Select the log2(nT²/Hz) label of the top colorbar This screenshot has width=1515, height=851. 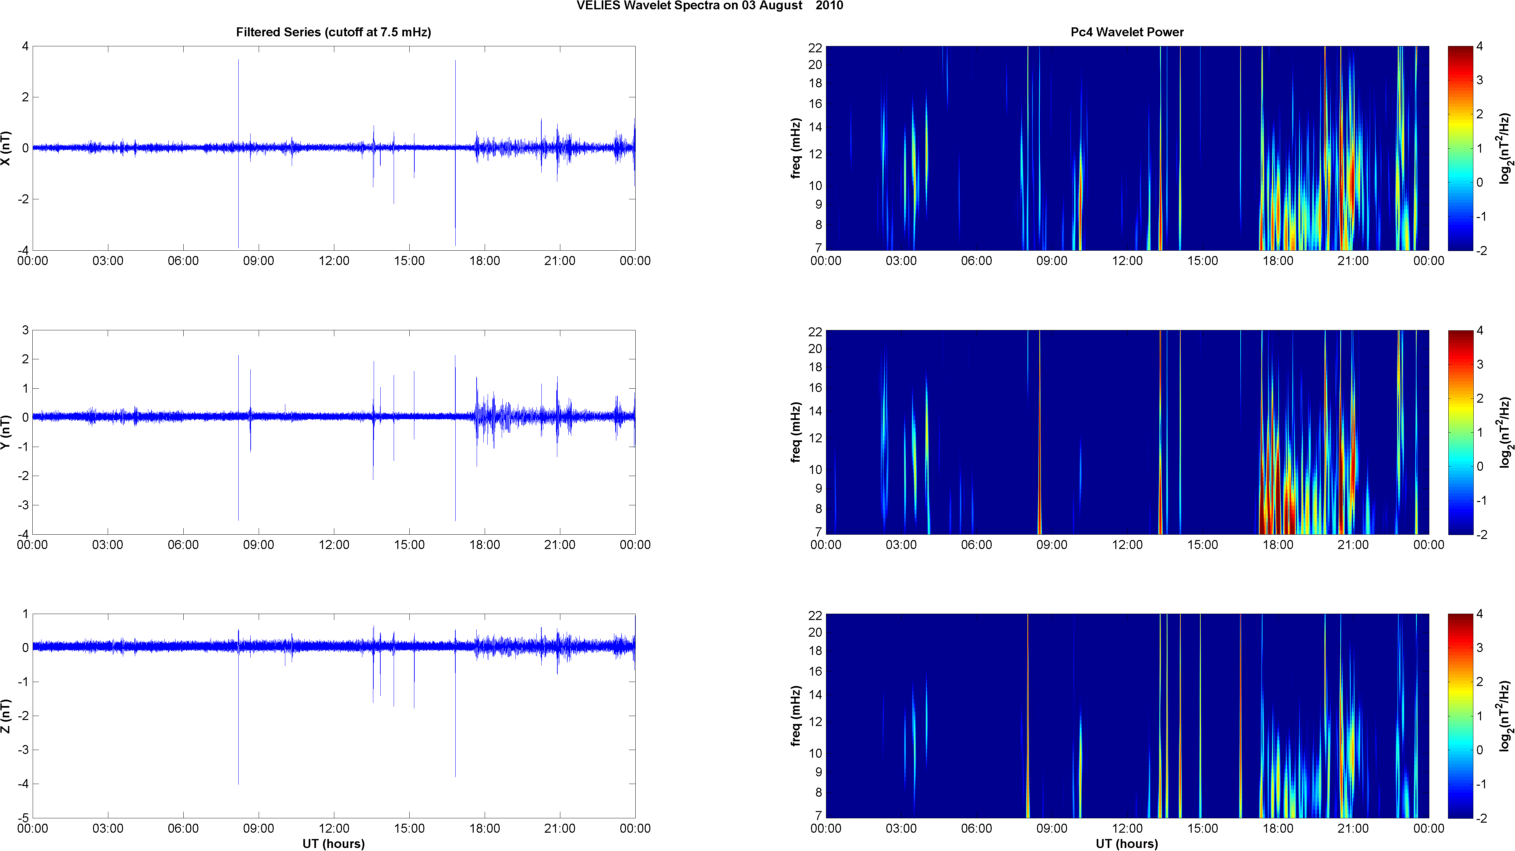[1505, 148]
